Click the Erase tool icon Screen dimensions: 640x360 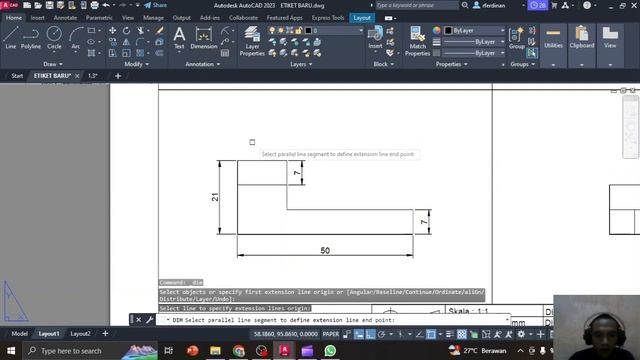point(160,31)
